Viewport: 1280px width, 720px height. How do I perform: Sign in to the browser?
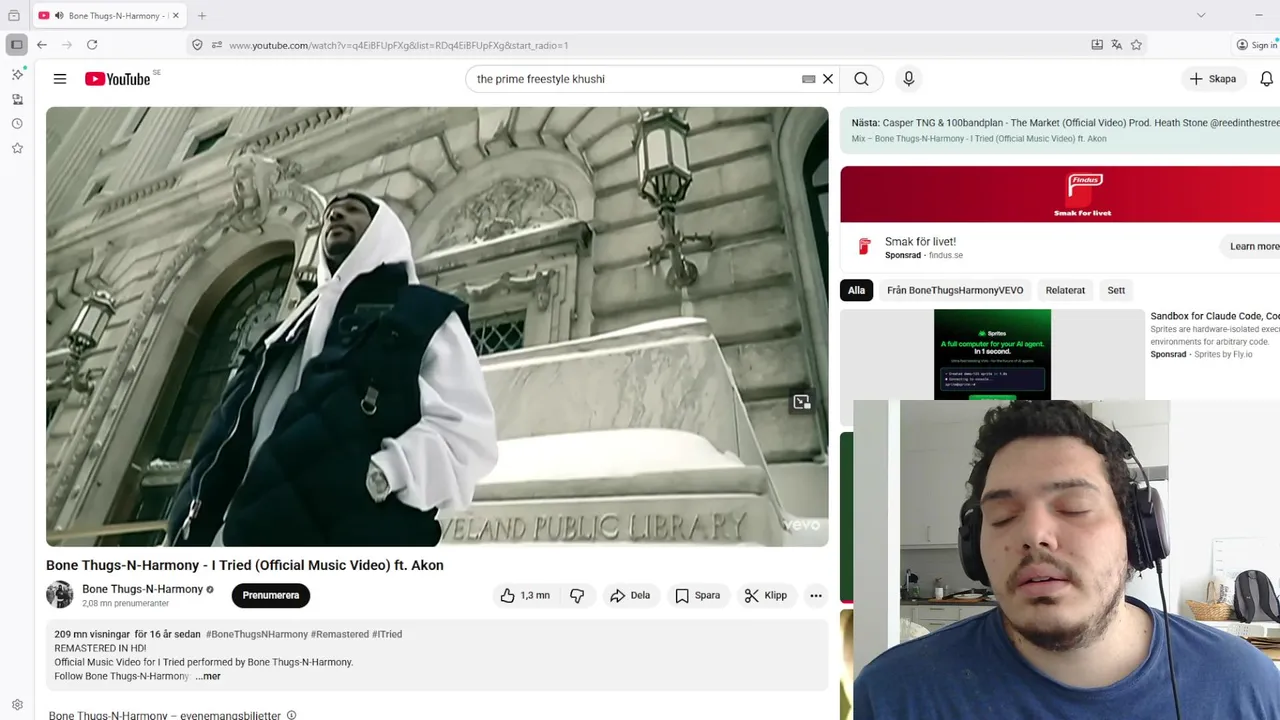pos(1257,45)
